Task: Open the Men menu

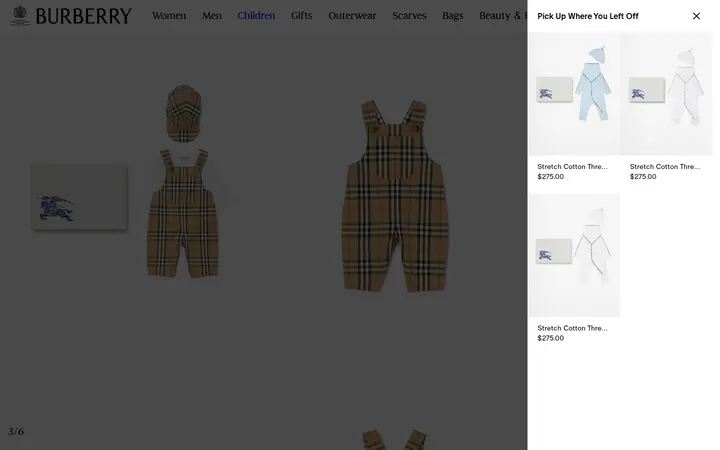Action: (x=212, y=16)
